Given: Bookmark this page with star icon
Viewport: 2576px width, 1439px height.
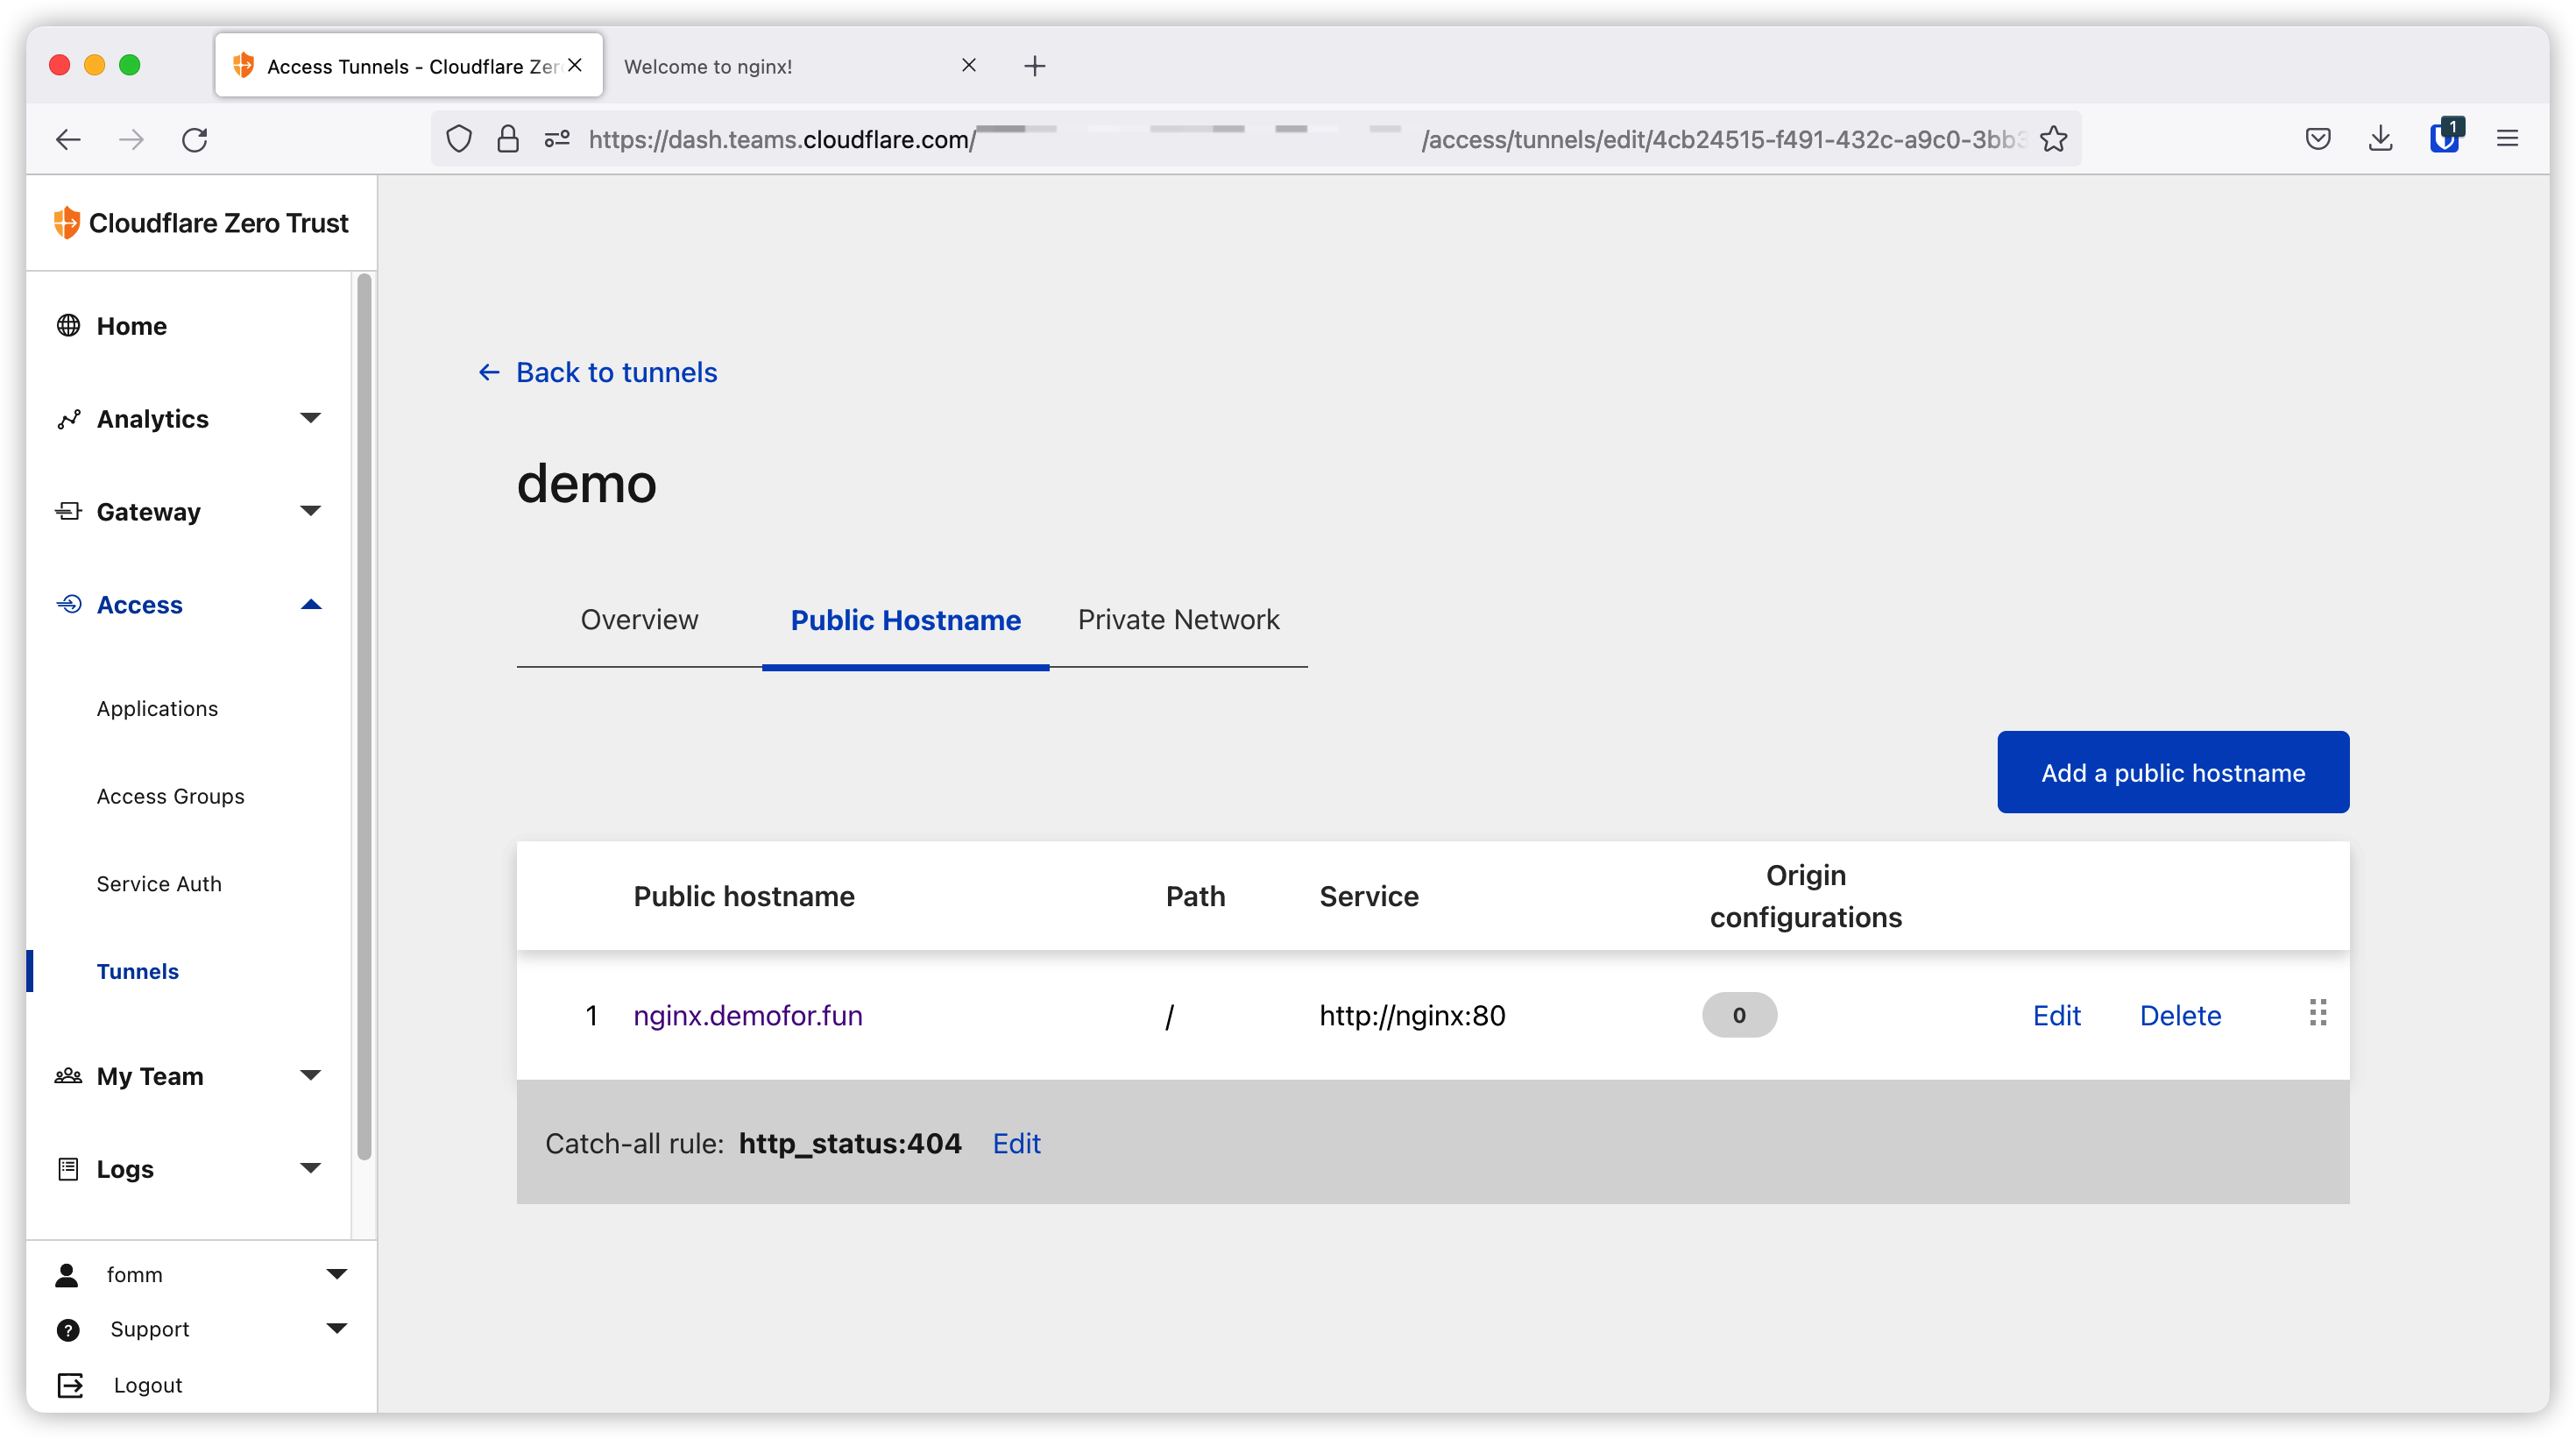Looking at the screenshot, I should (x=2053, y=139).
